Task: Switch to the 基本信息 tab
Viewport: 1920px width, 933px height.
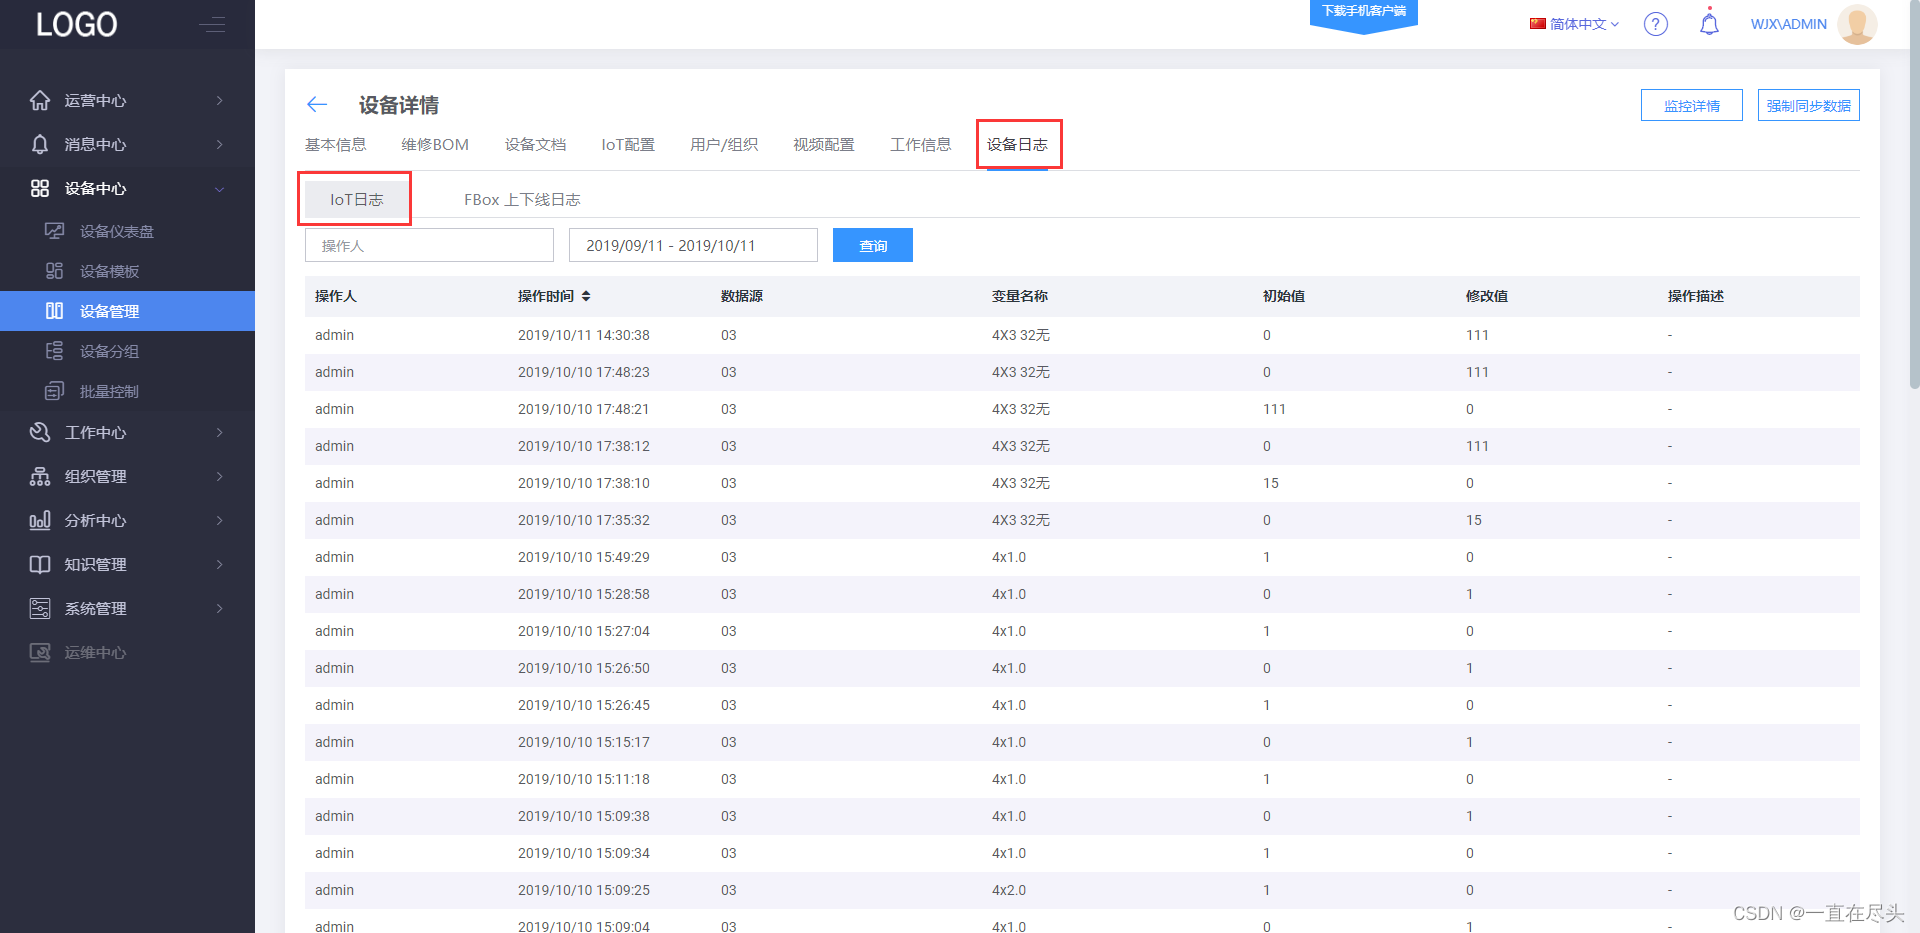Action: pyautogui.click(x=336, y=145)
